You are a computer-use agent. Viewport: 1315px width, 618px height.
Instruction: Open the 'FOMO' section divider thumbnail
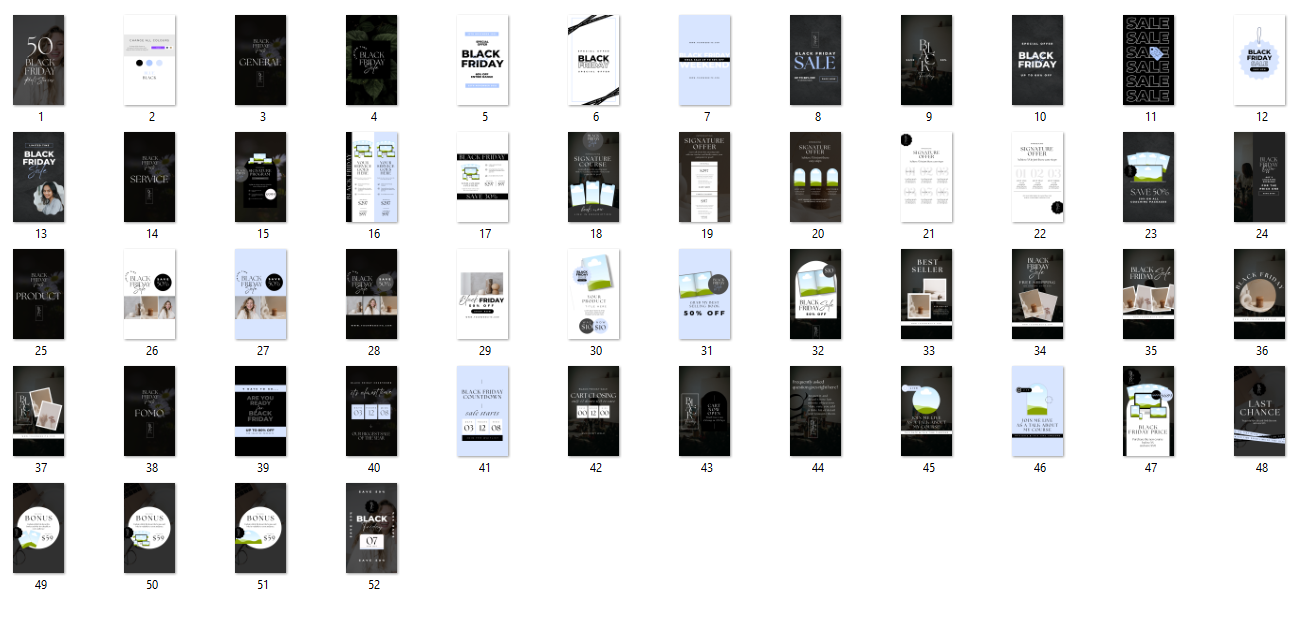150,411
